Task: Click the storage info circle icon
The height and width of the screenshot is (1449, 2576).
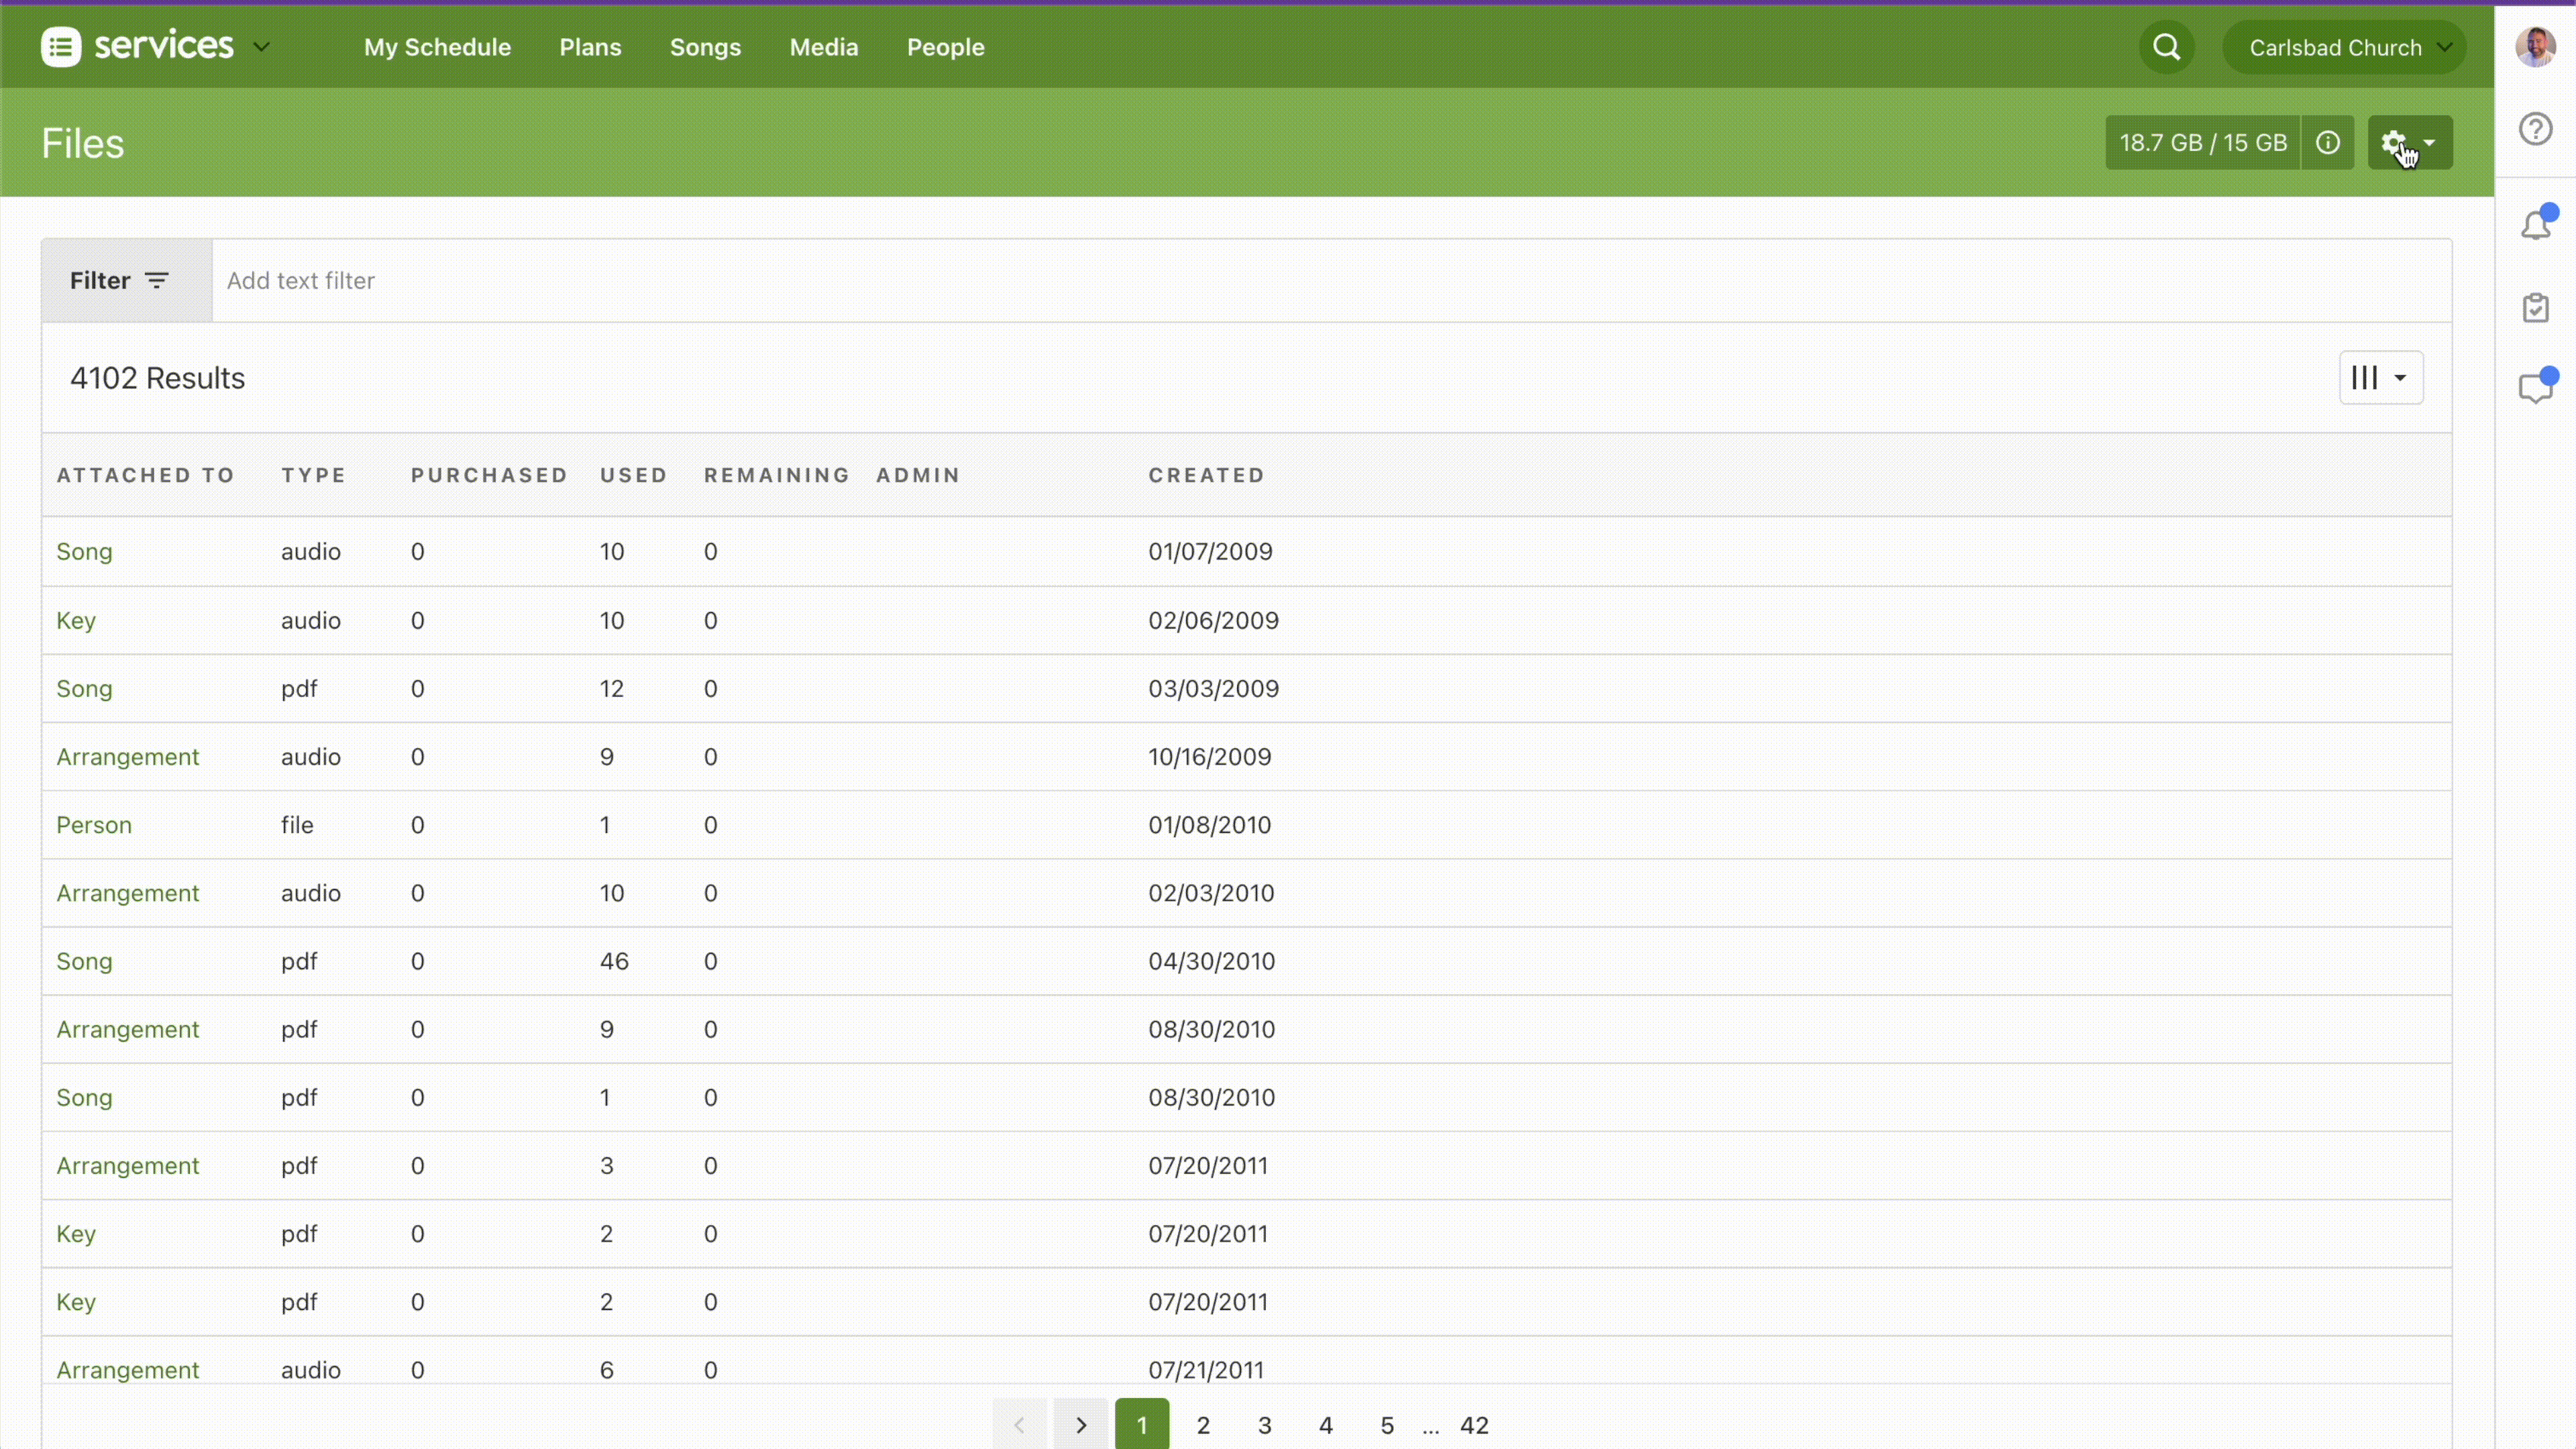Action: (2327, 143)
